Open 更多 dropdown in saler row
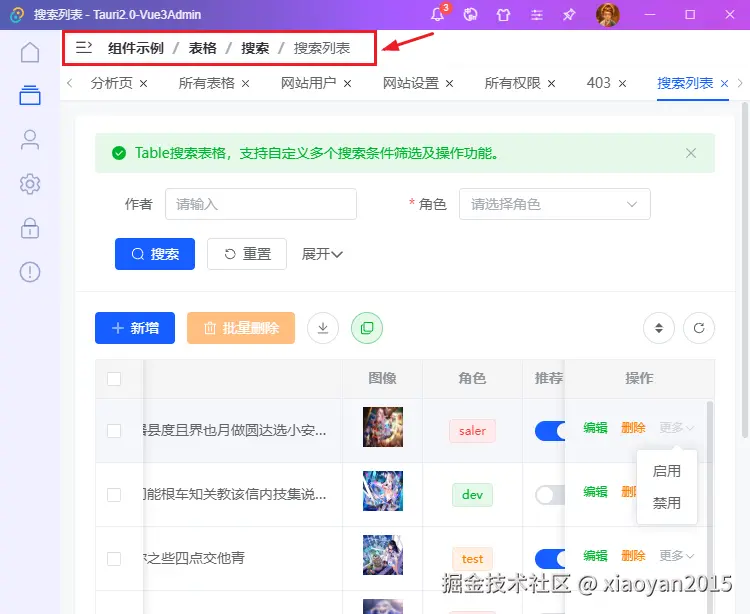This screenshot has height=614, width=750. pos(676,427)
